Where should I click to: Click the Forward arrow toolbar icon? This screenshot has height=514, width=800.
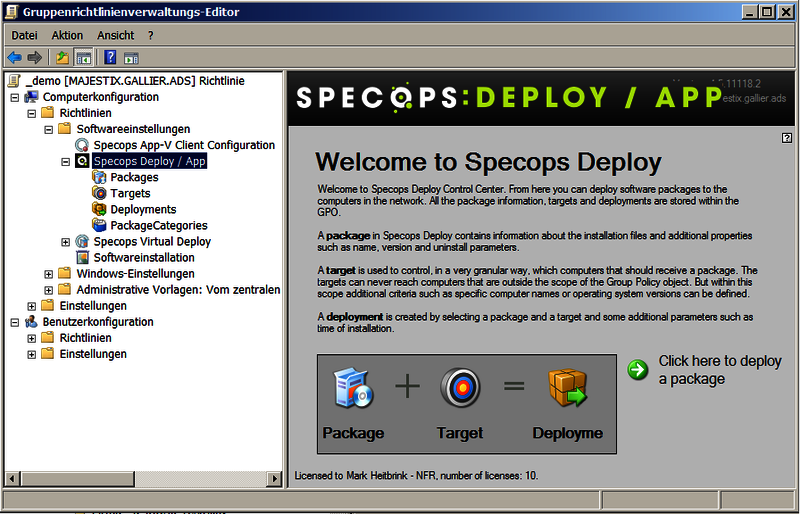pyautogui.click(x=34, y=57)
